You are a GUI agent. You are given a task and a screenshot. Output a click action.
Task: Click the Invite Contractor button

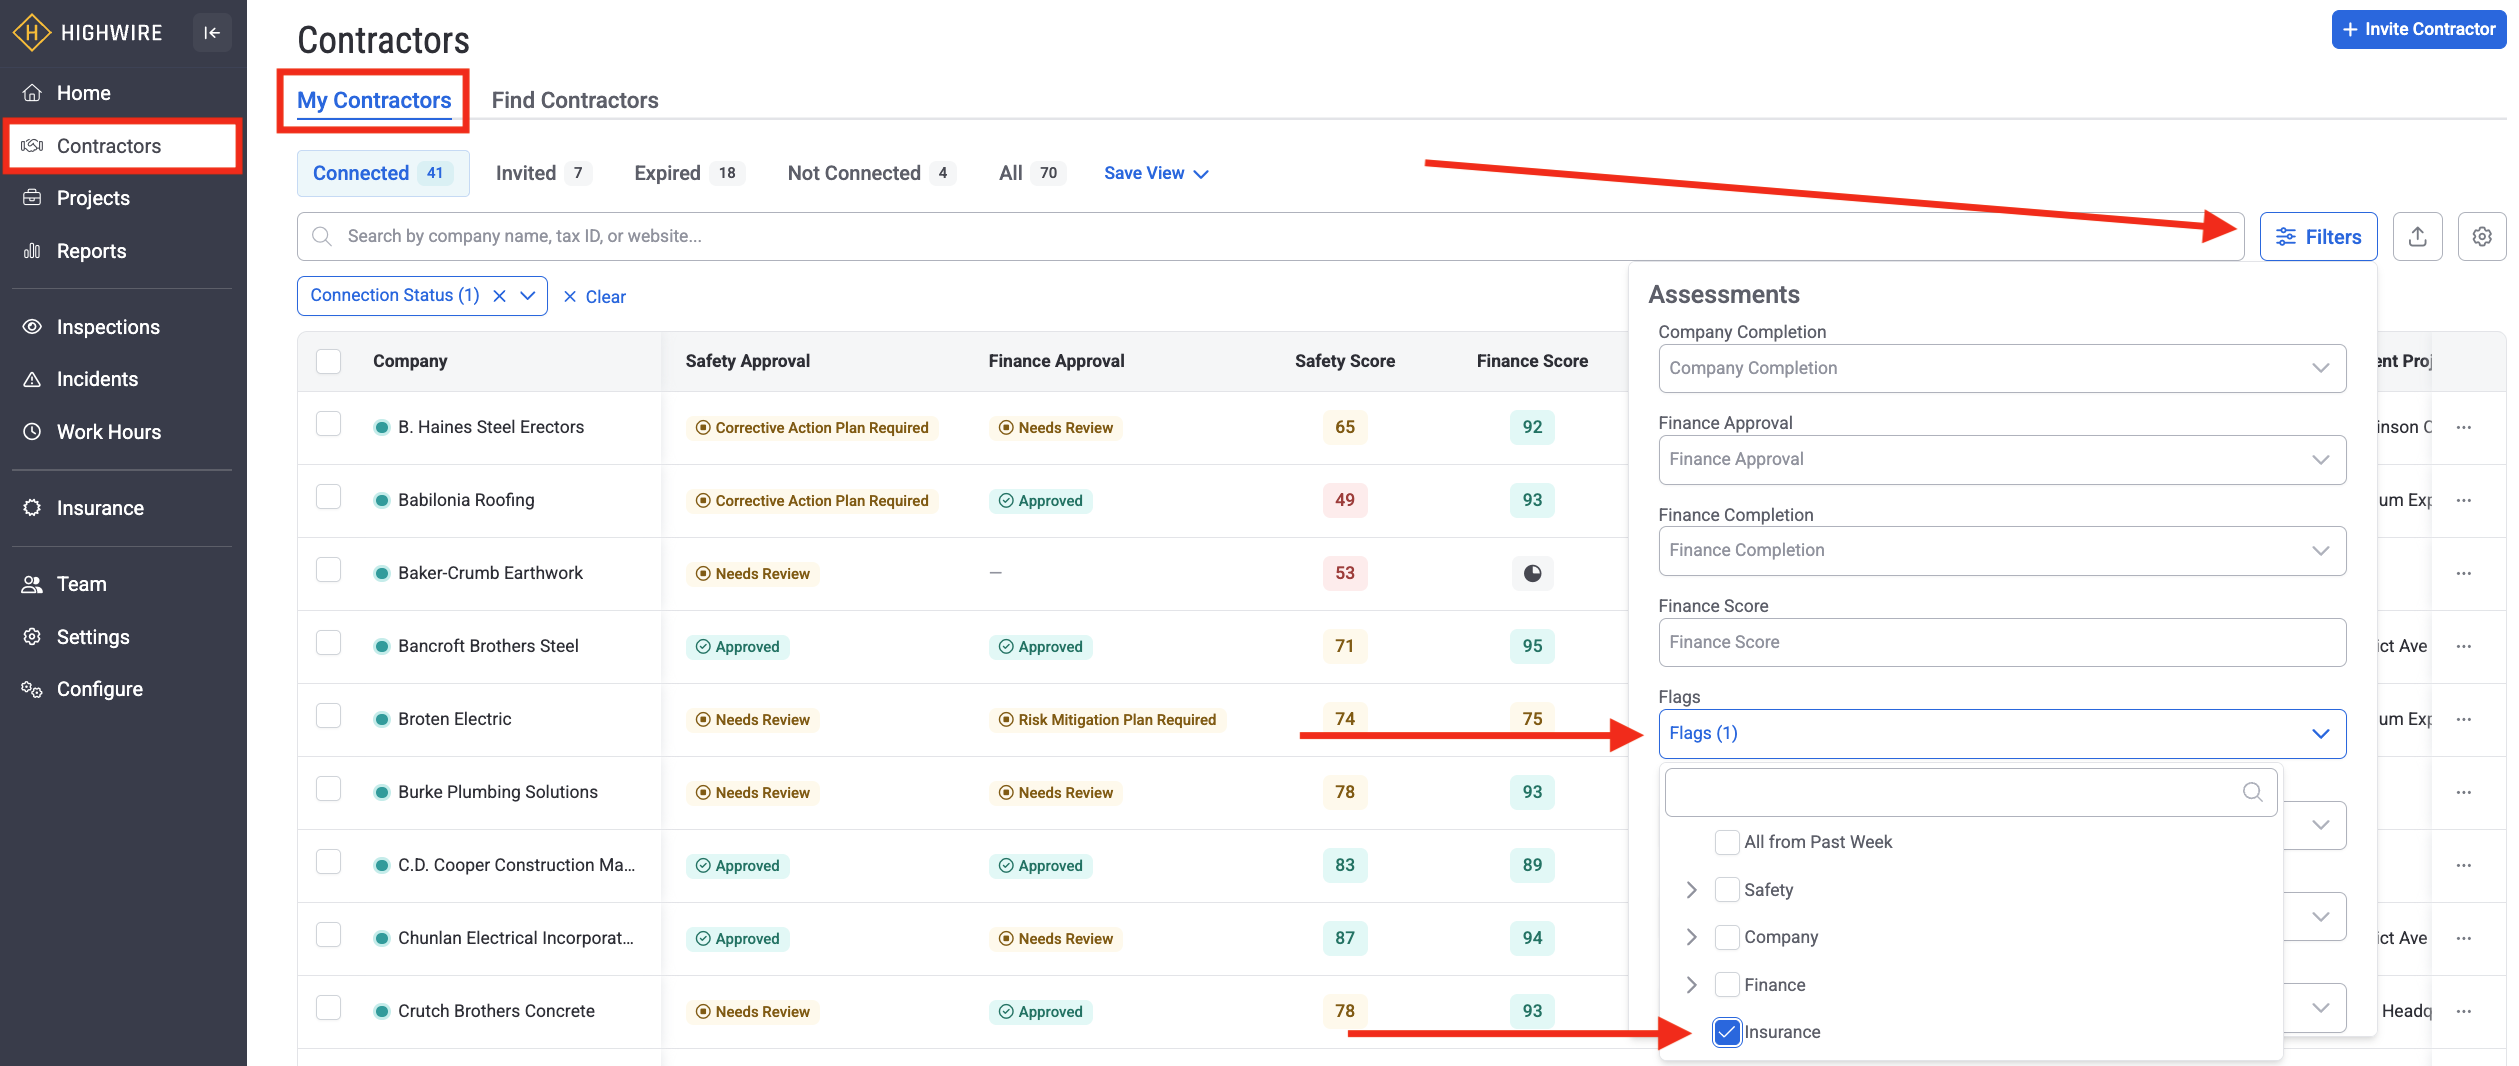click(x=2417, y=30)
